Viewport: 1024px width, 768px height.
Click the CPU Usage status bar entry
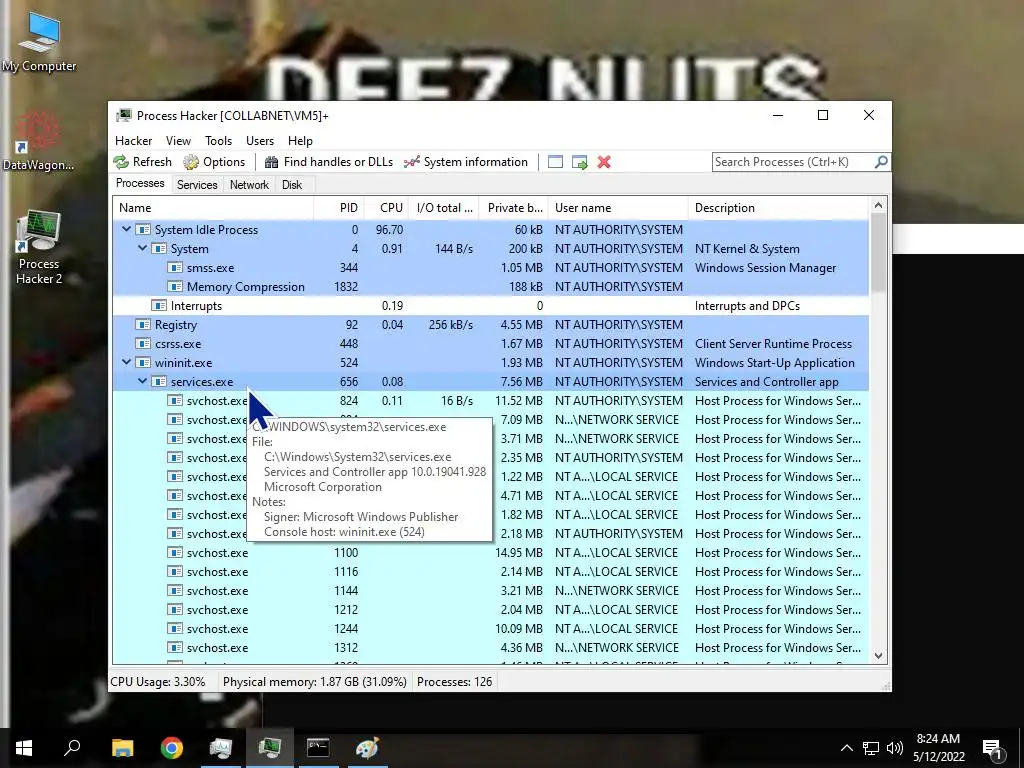pos(157,682)
